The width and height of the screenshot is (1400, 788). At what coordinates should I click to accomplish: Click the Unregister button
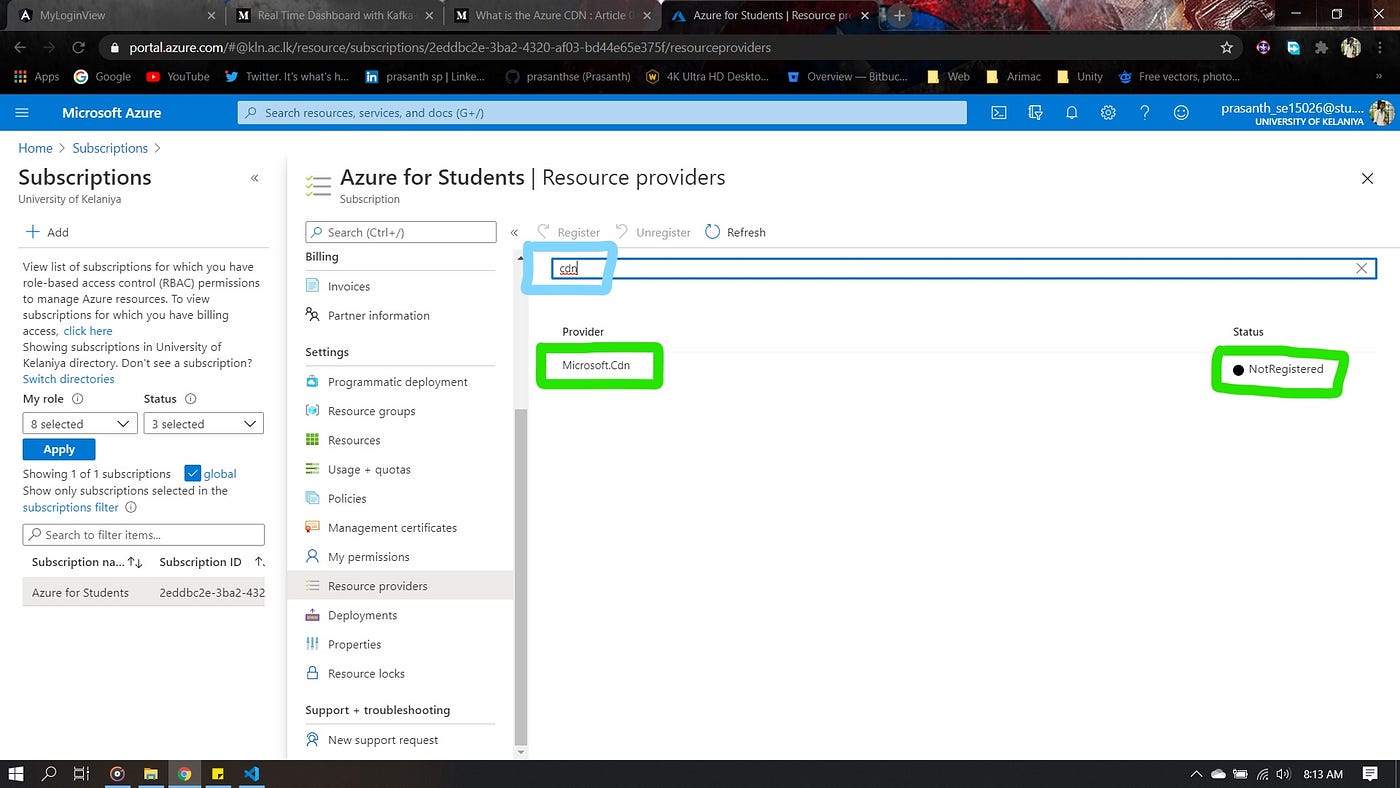pos(653,232)
